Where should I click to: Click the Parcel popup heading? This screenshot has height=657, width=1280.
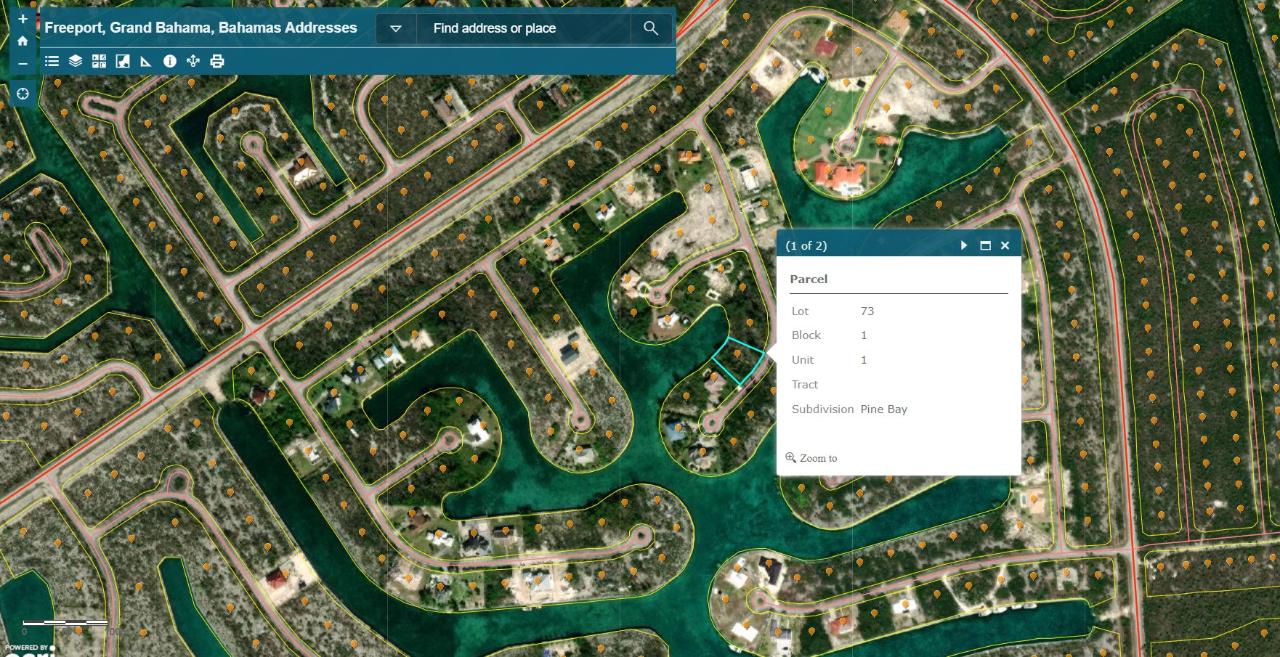[809, 279]
